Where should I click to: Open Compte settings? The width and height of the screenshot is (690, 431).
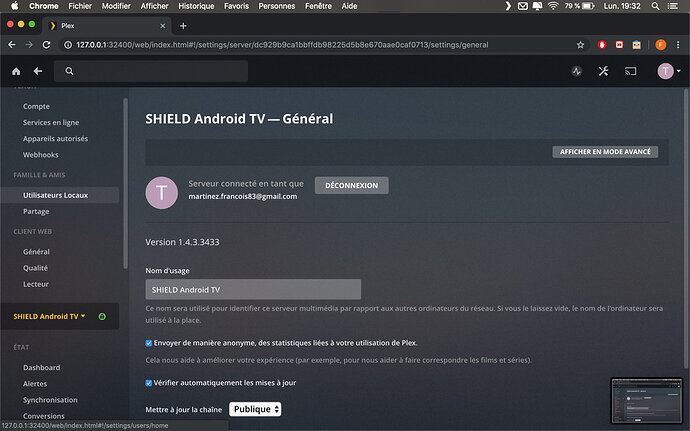pyautogui.click(x=36, y=106)
